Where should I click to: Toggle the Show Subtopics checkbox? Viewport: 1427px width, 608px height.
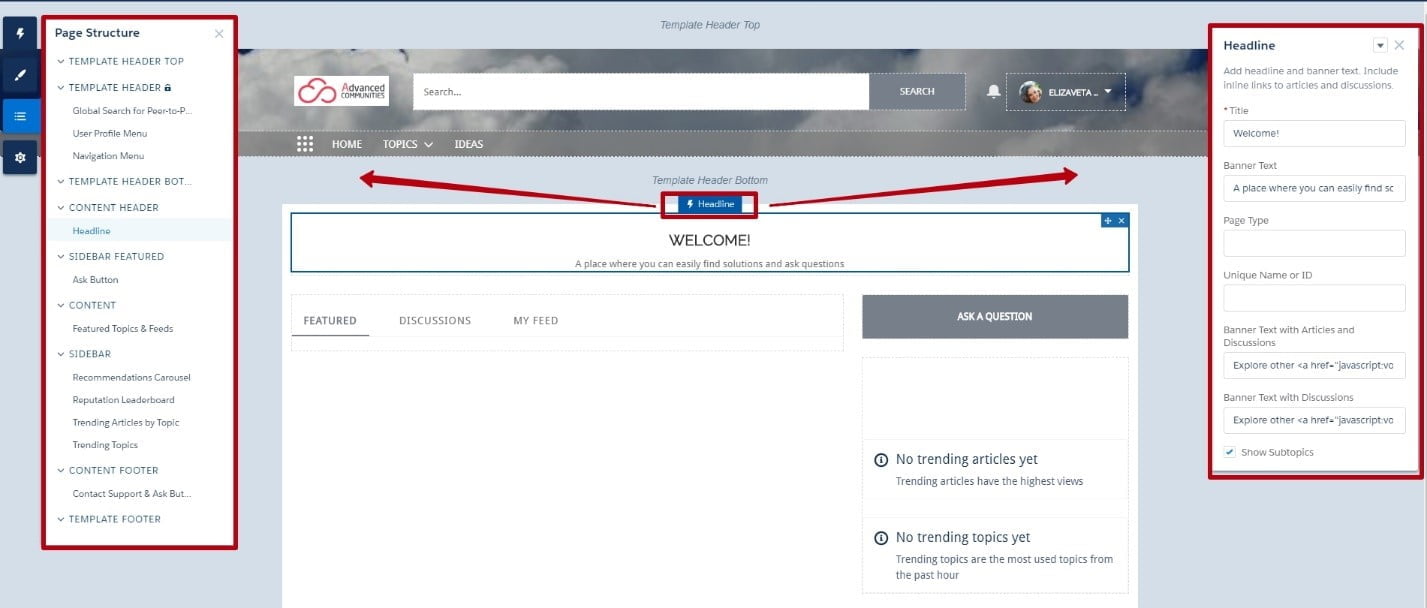click(x=1230, y=452)
